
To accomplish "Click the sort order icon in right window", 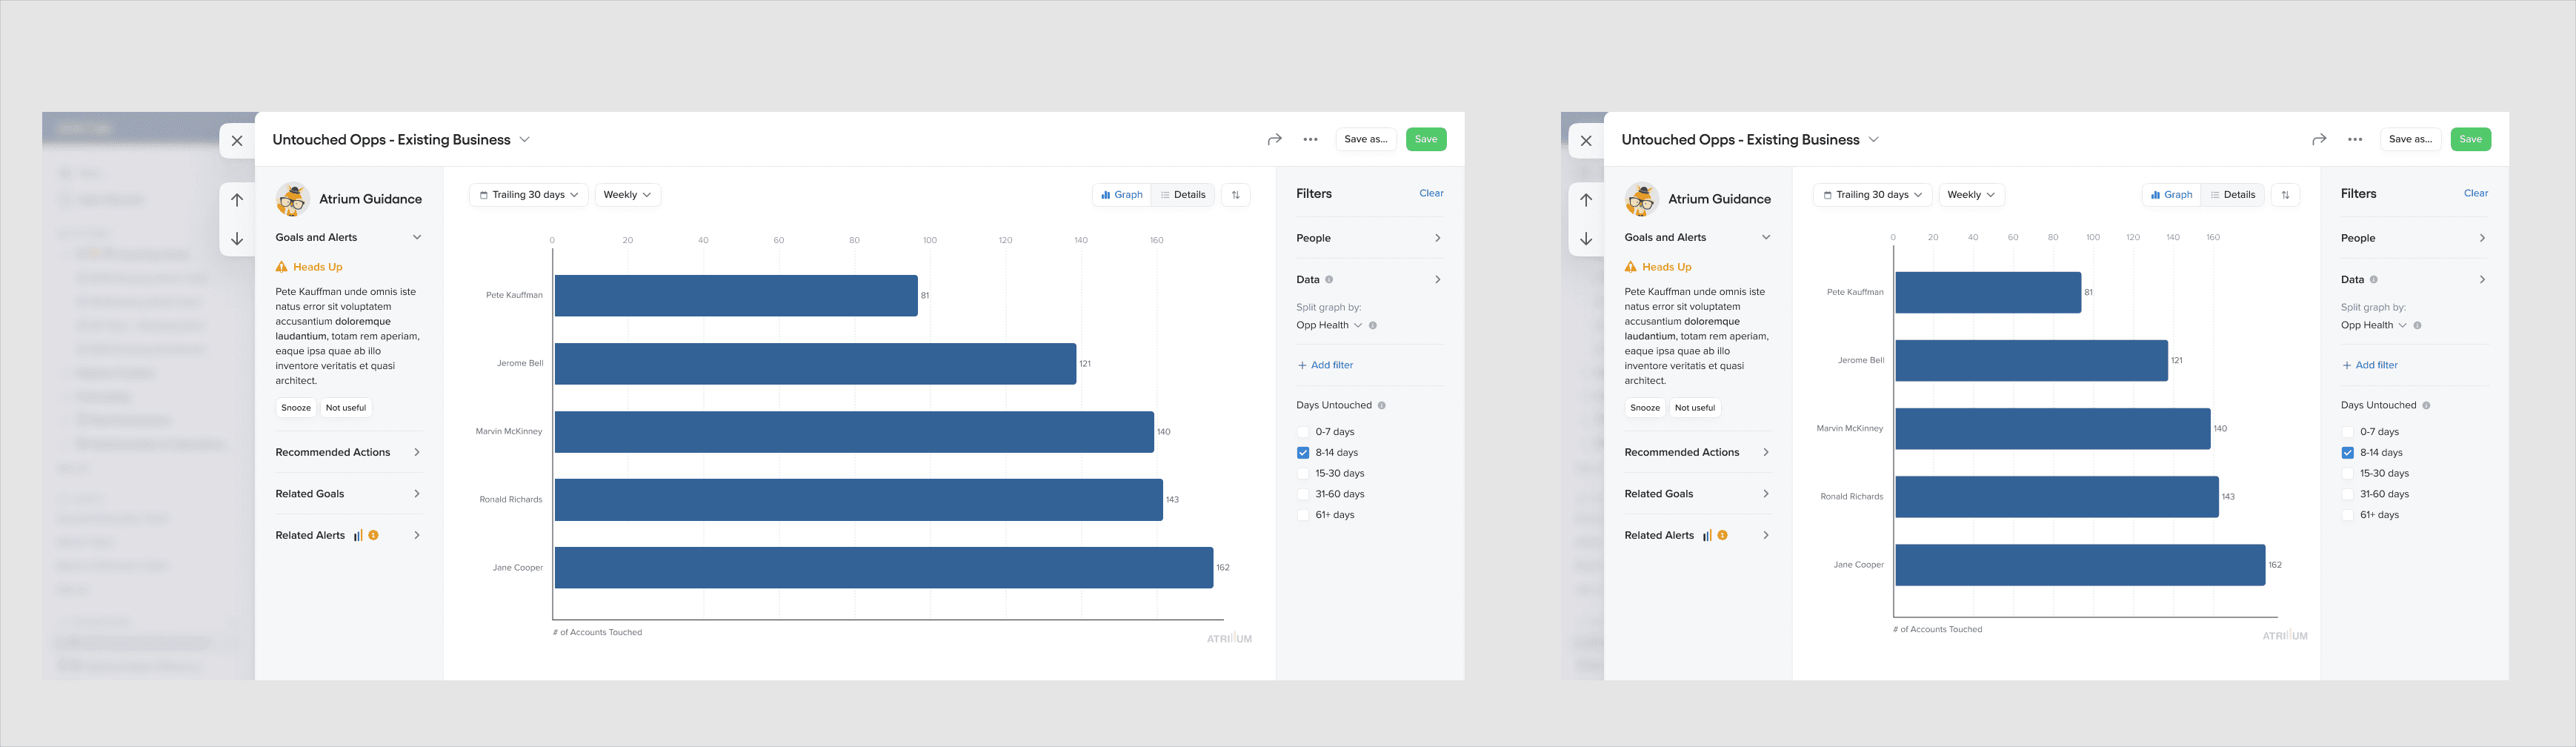I will coord(2285,195).
